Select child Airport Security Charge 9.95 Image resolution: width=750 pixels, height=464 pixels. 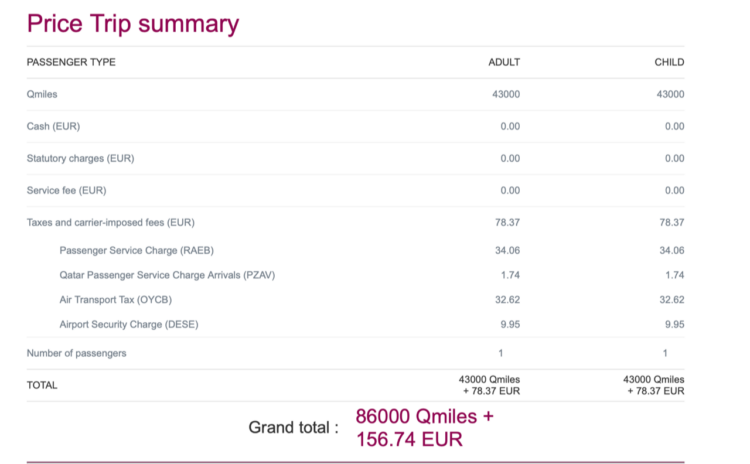coord(674,324)
